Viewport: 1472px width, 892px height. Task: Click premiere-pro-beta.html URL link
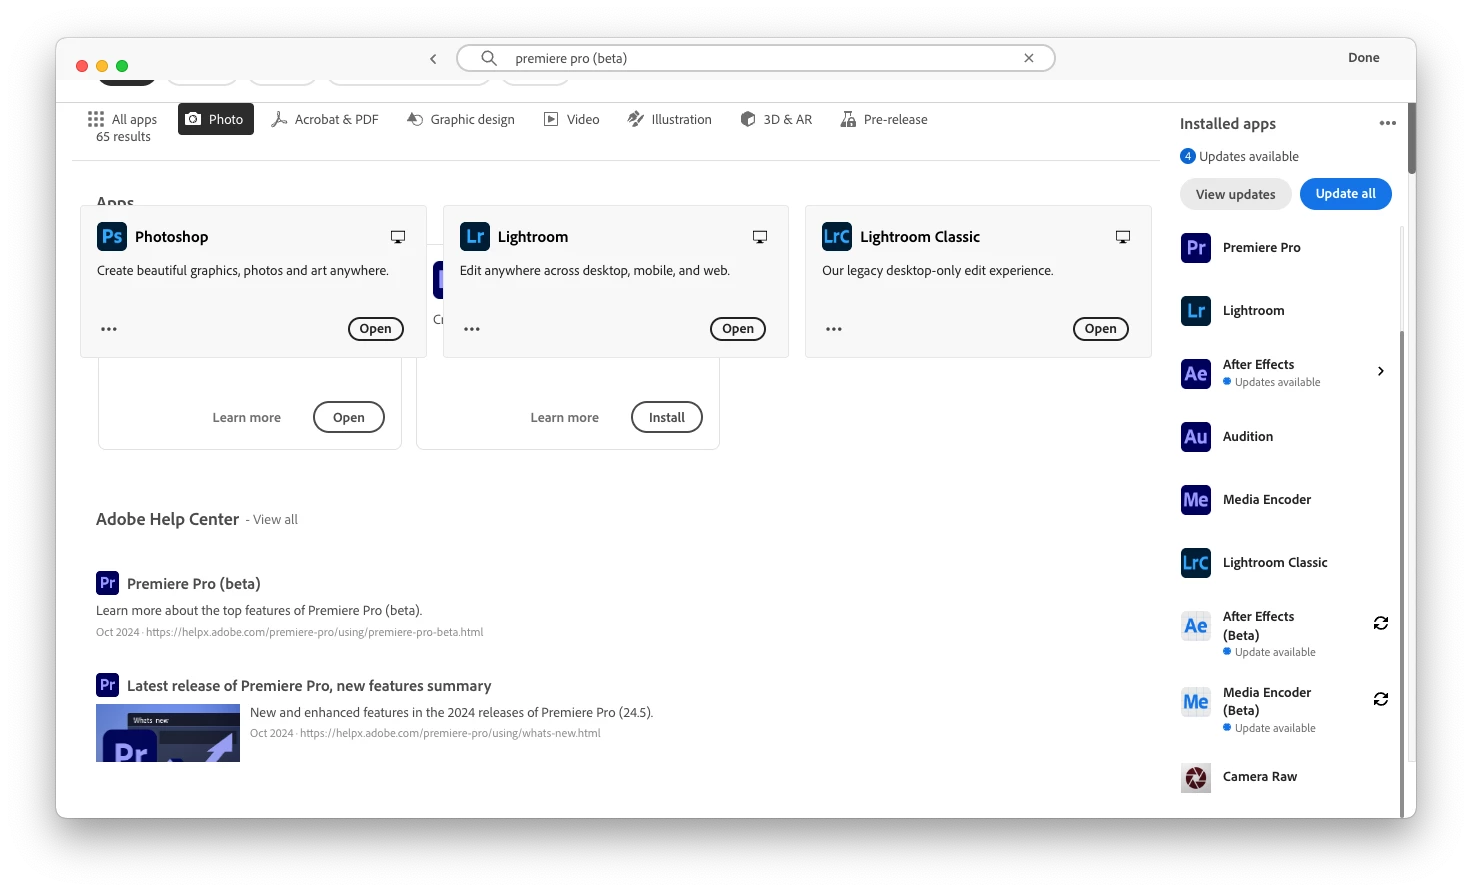[314, 632]
